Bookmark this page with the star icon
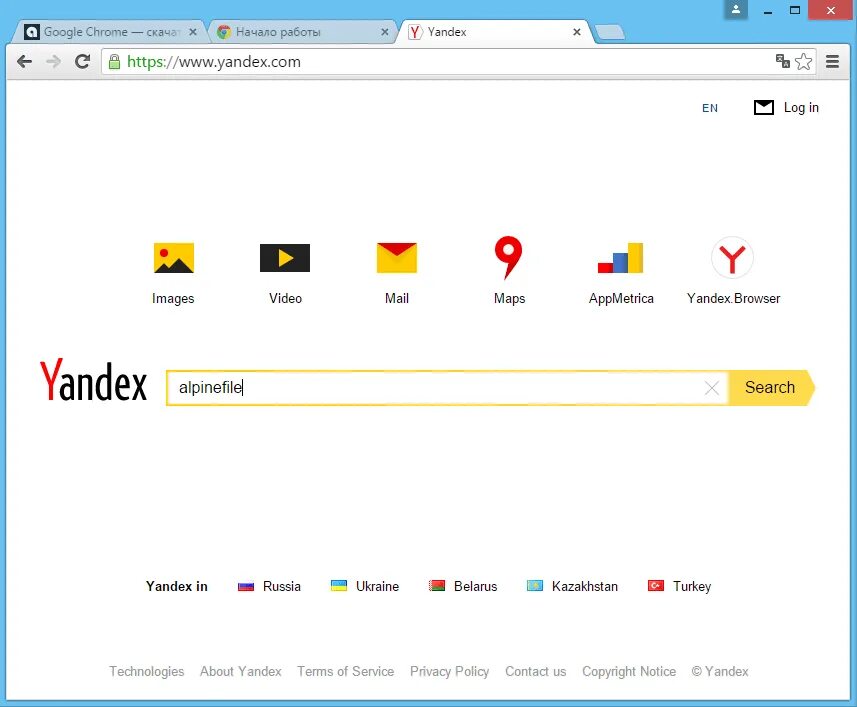Image resolution: width=857 pixels, height=707 pixels. pyautogui.click(x=803, y=62)
